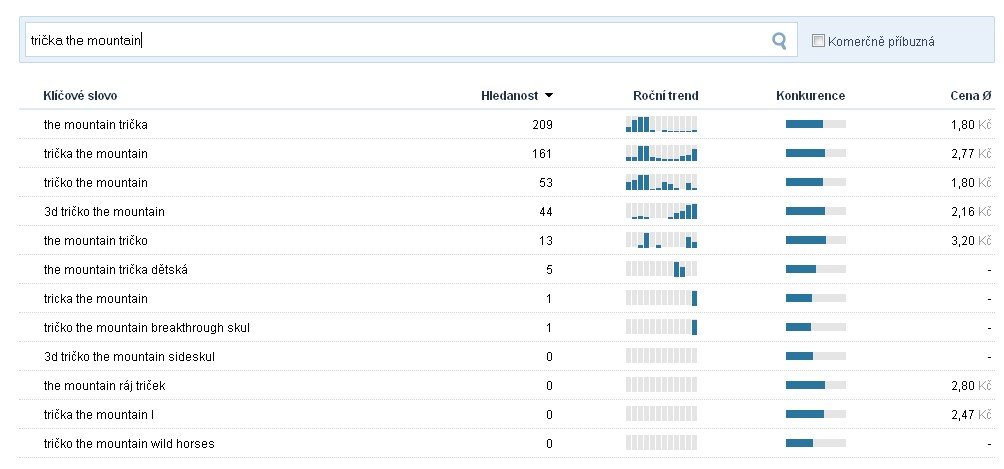
Task: Click price 3,20 Kč
Action: 971,241
